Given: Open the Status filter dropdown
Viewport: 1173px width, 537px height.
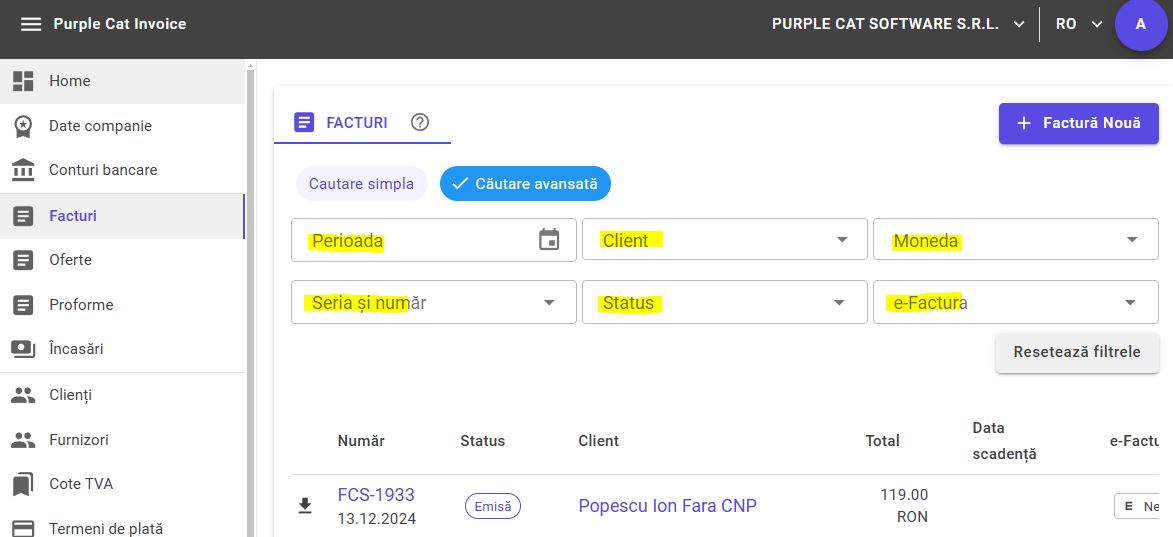Looking at the screenshot, I should click(x=725, y=302).
